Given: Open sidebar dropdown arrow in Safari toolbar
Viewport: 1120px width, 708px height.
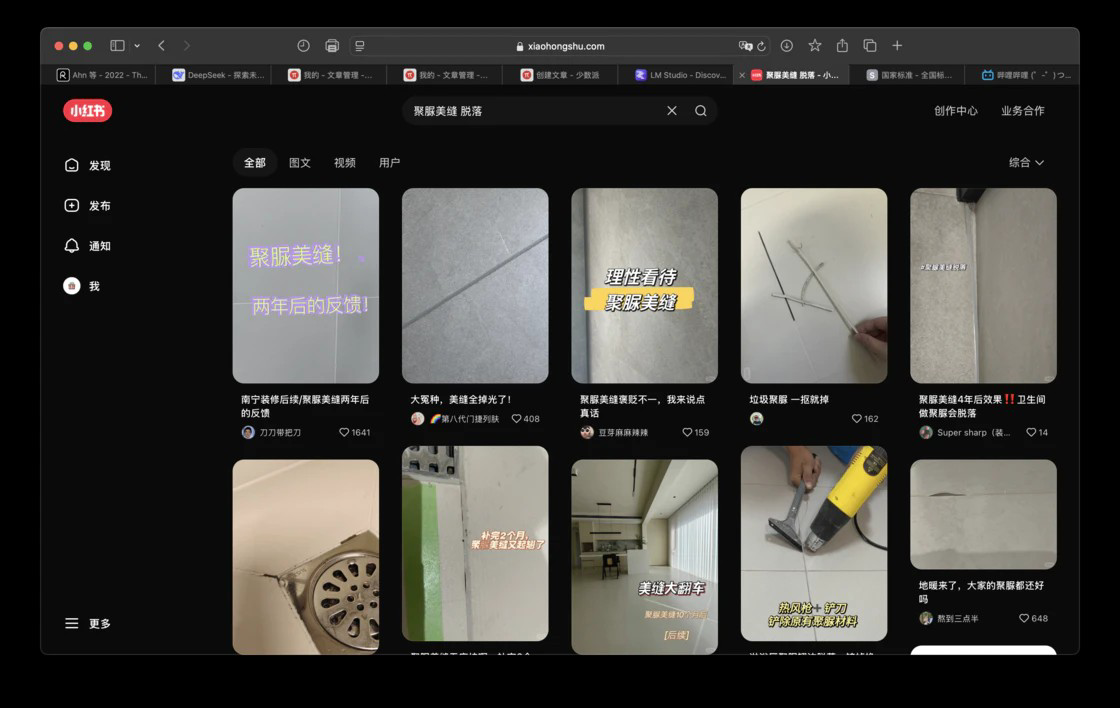Looking at the screenshot, I should (x=137, y=46).
